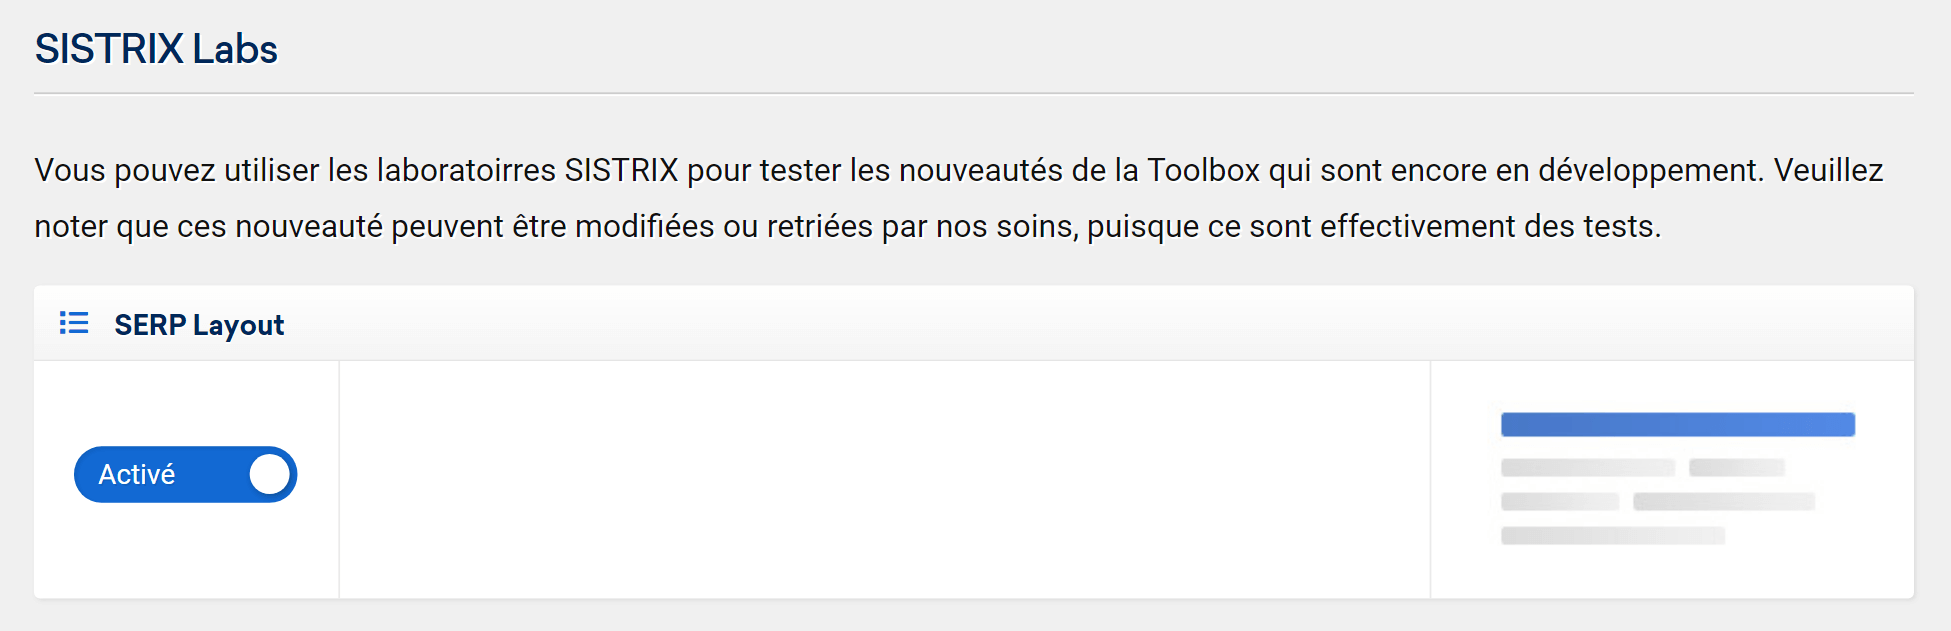Open the SERP Layout preview thumbnail
The width and height of the screenshot is (1951, 631).
1677,478
